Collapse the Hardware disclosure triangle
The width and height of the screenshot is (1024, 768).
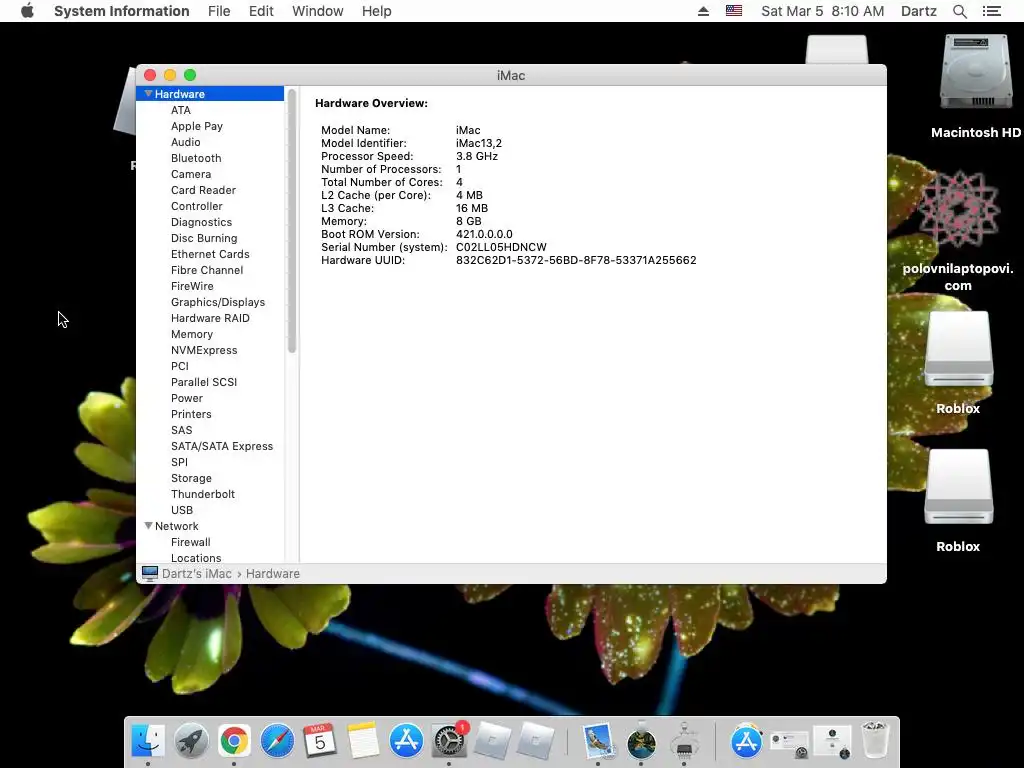(148, 93)
